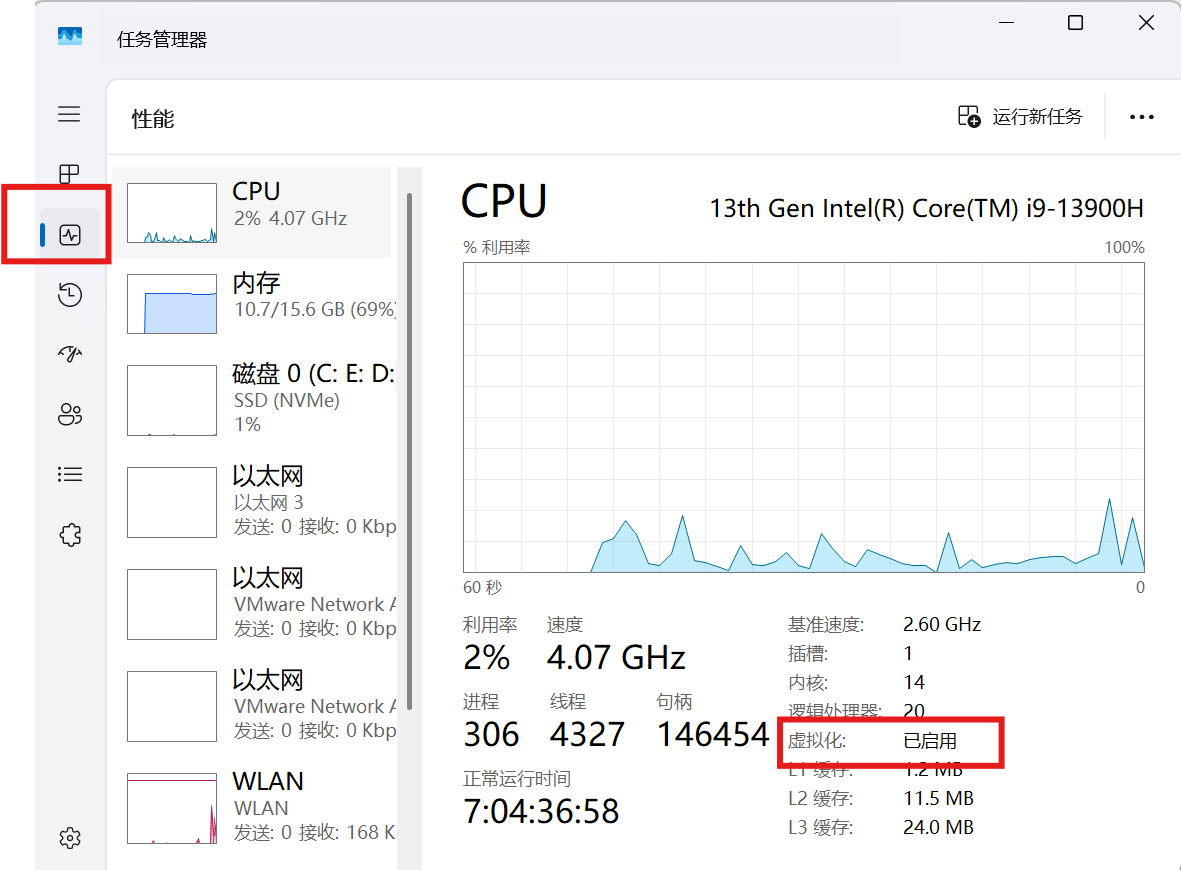Screen dimensions: 1181x870
Task: Open the Startup apps icon
Action: click(69, 354)
